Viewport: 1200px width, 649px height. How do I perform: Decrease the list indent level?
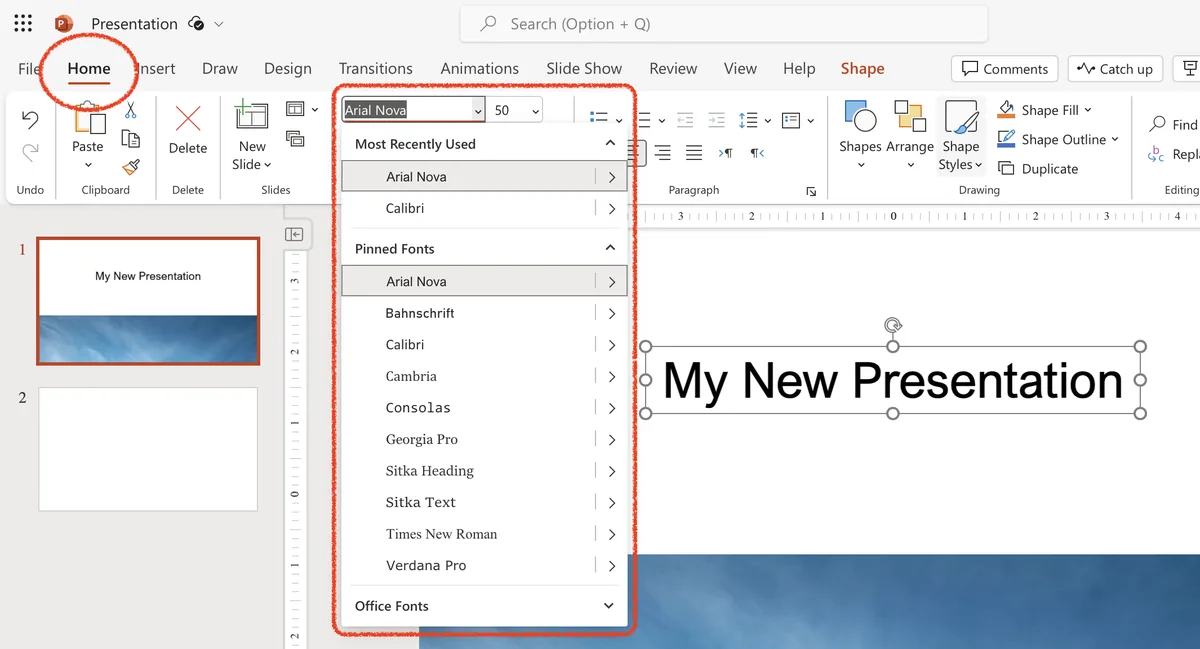685,120
